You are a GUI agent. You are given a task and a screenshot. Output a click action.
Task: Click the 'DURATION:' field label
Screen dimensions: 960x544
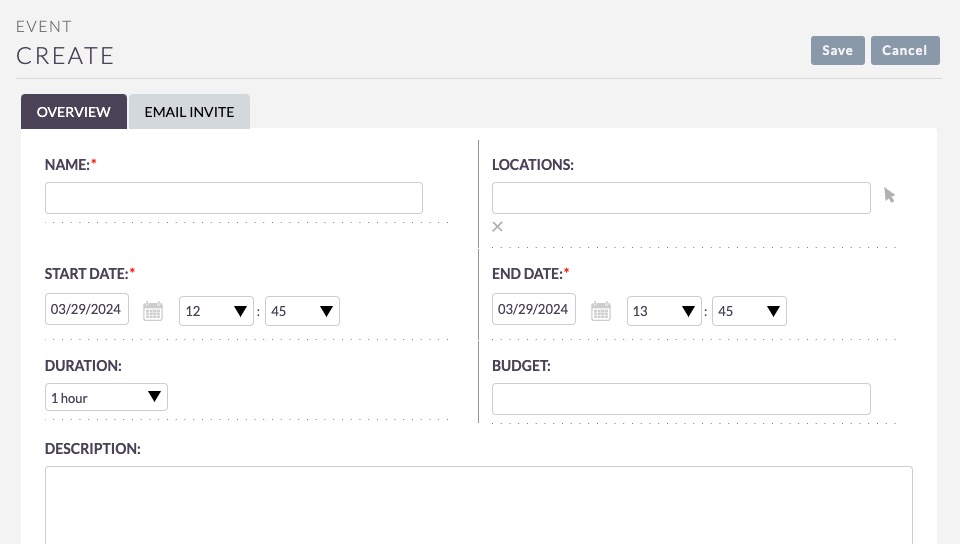click(83, 365)
